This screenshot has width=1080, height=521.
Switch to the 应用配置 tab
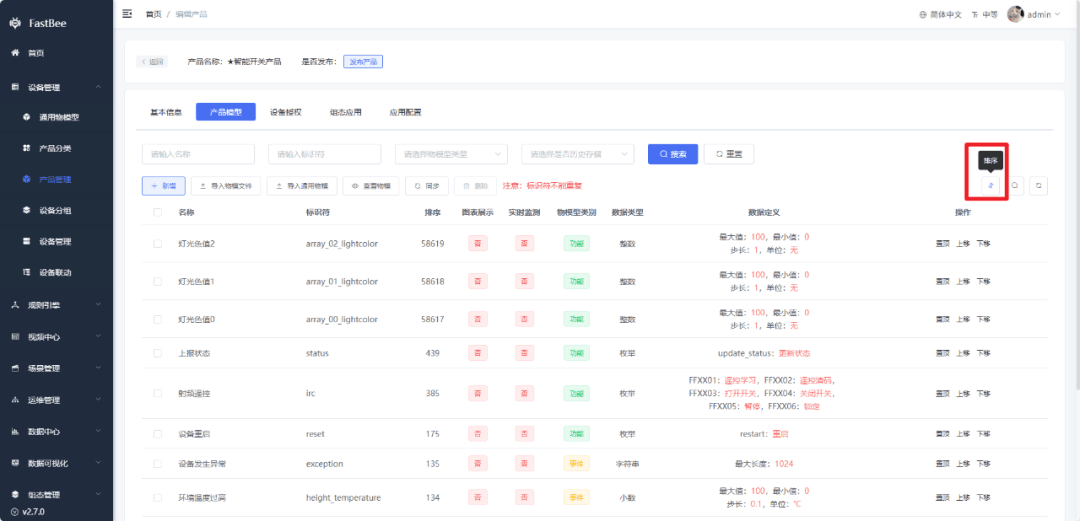[x=405, y=112]
